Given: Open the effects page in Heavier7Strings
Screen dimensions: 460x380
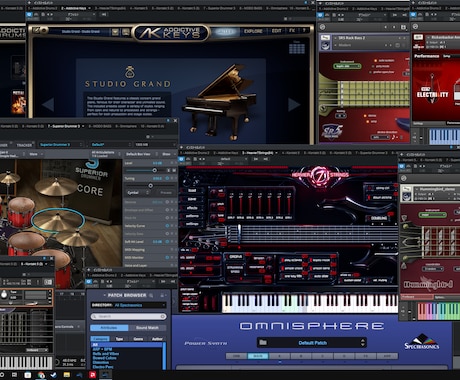Looking at the screenshot, I should click(x=192, y=208).
